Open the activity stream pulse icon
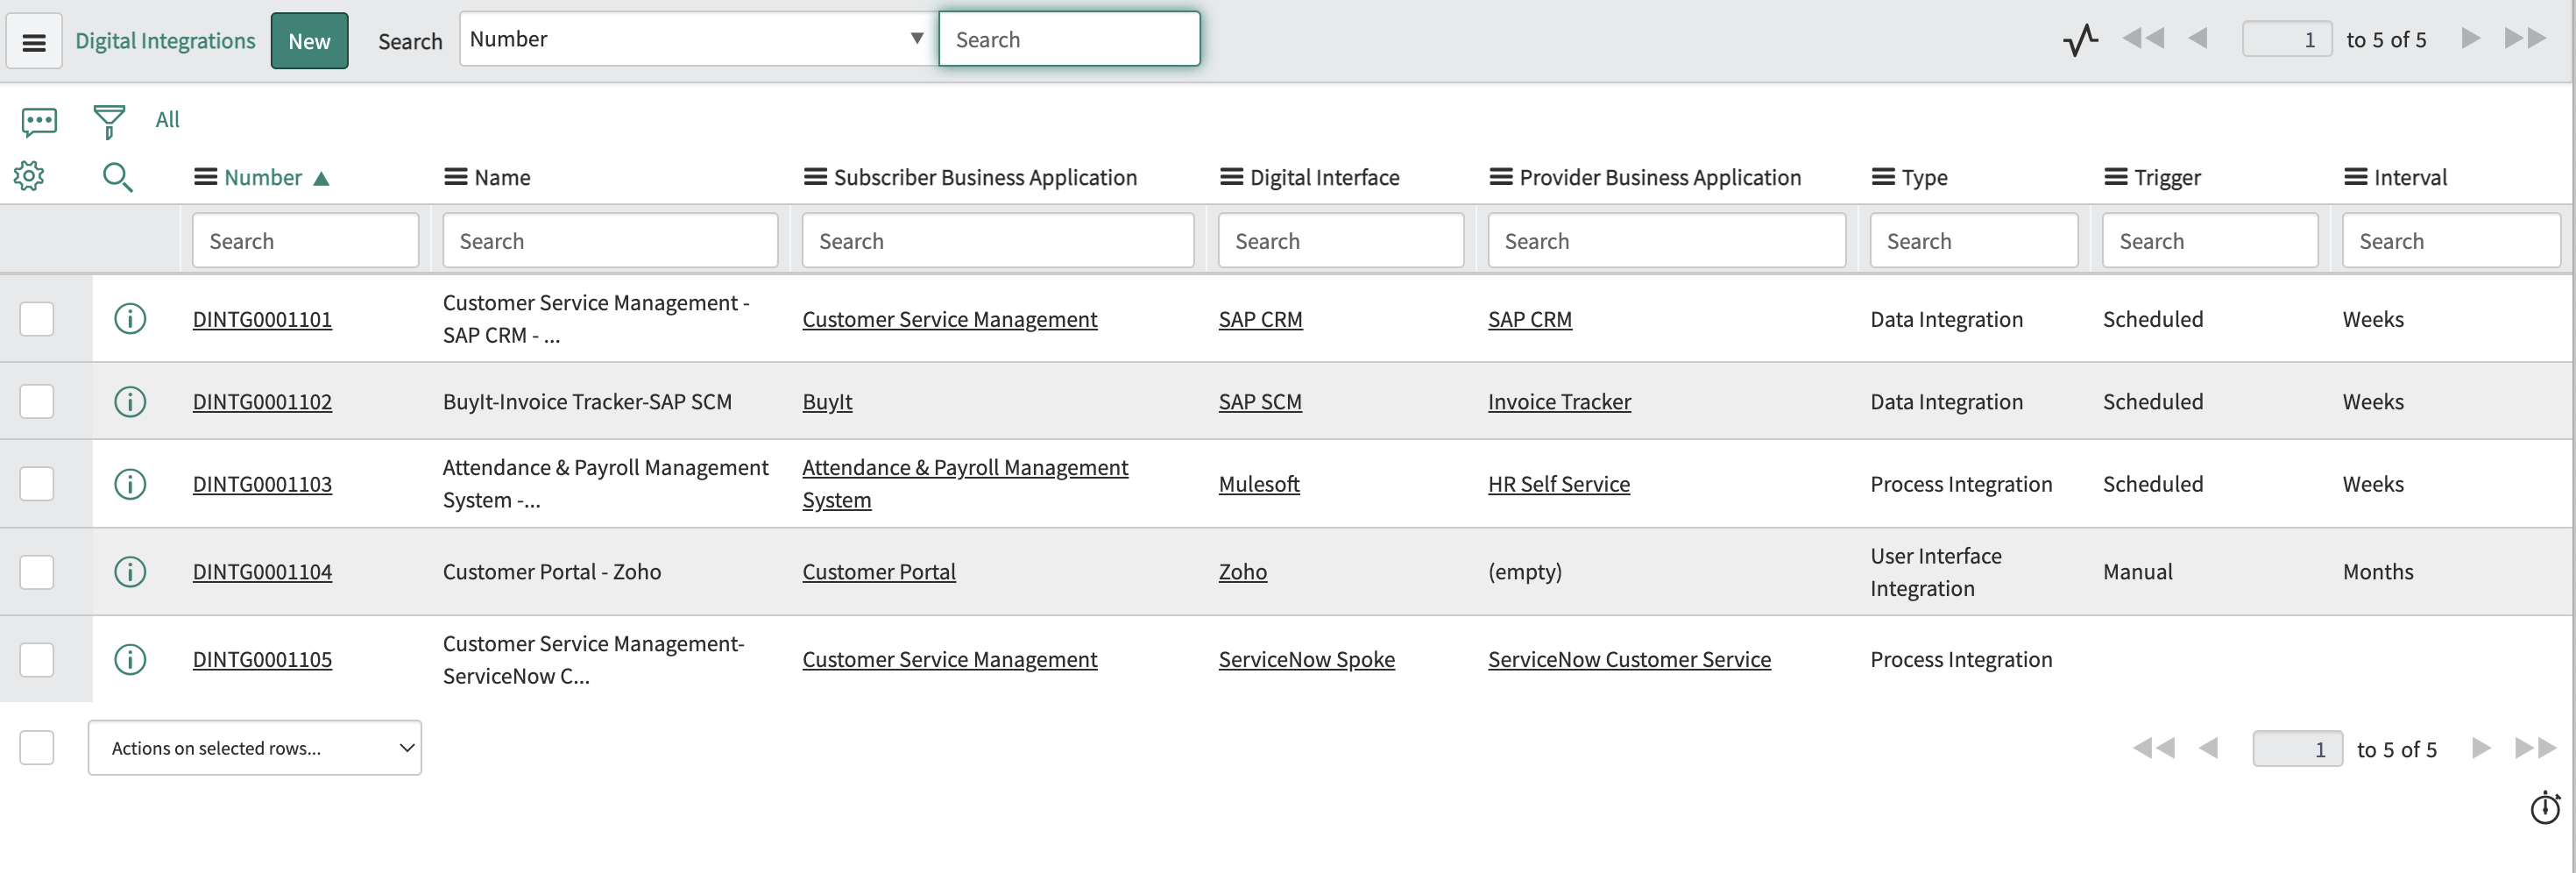 pos(2081,39)
